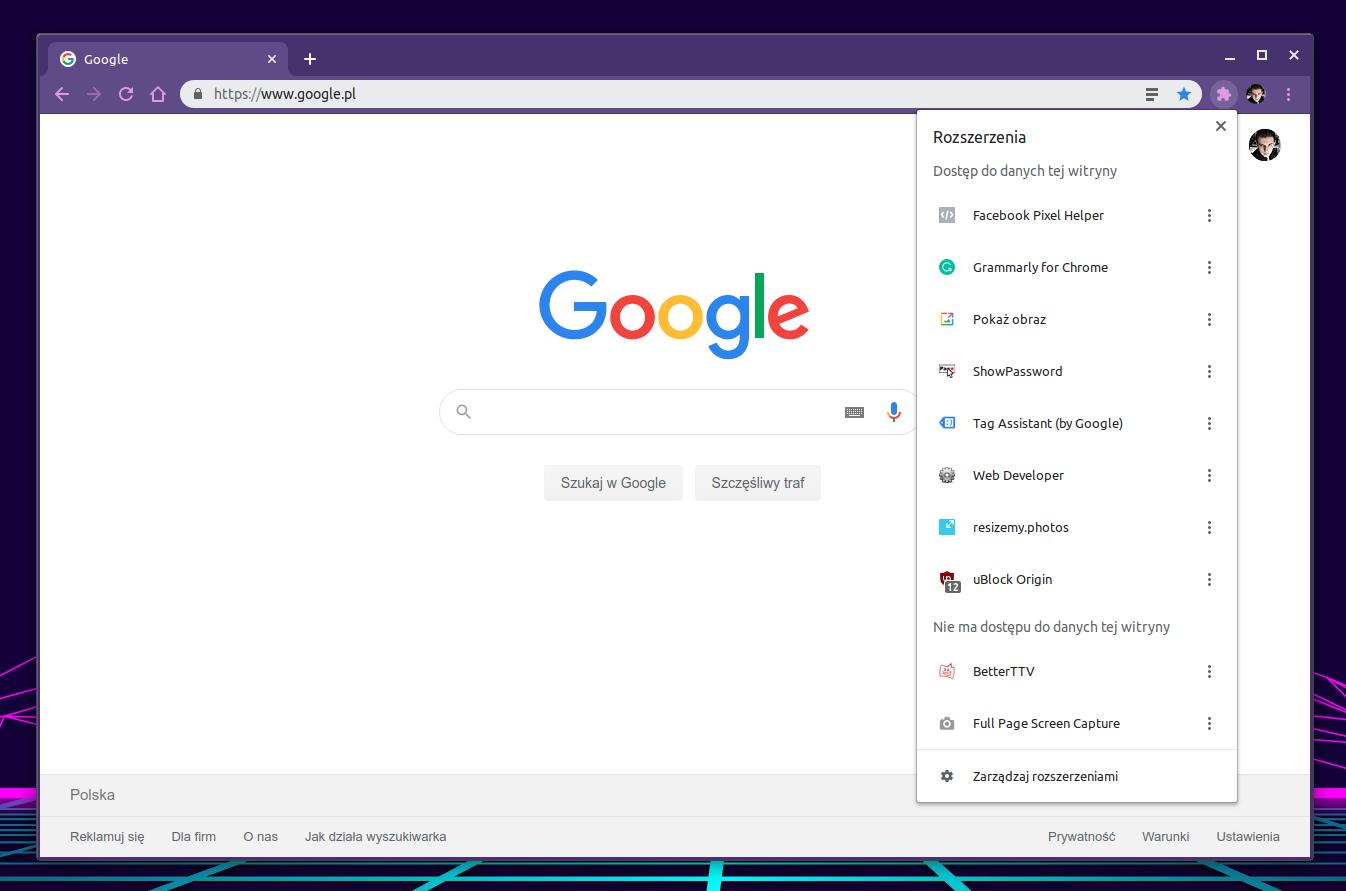Click the search magnifier icon
1346x891 pixels.
point(463,411)
